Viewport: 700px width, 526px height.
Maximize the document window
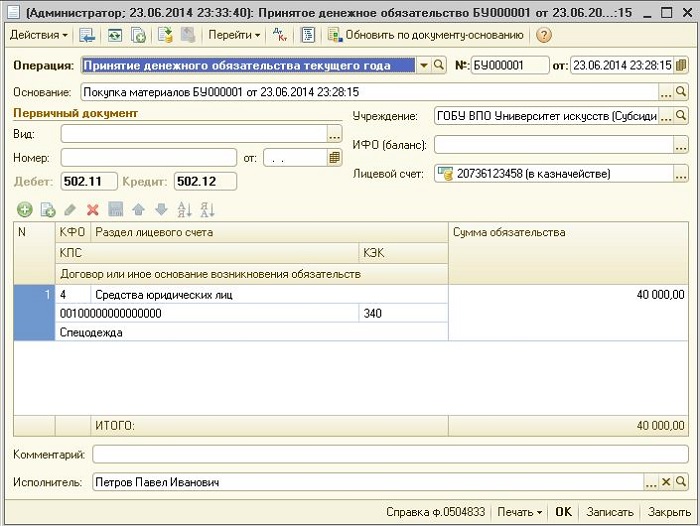[x=666, y=12]
